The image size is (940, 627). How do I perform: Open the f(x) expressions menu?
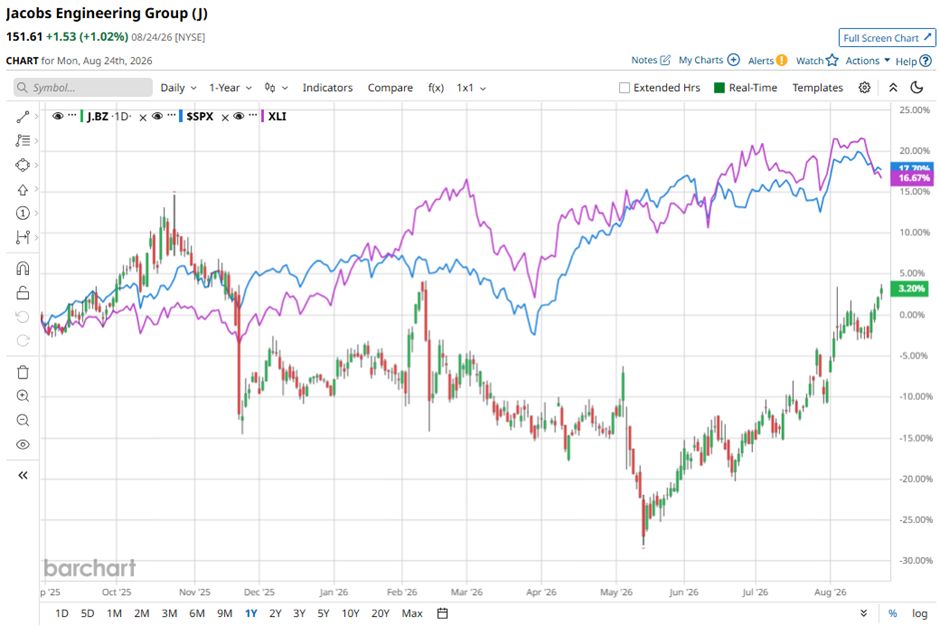(x=436, y=88)
